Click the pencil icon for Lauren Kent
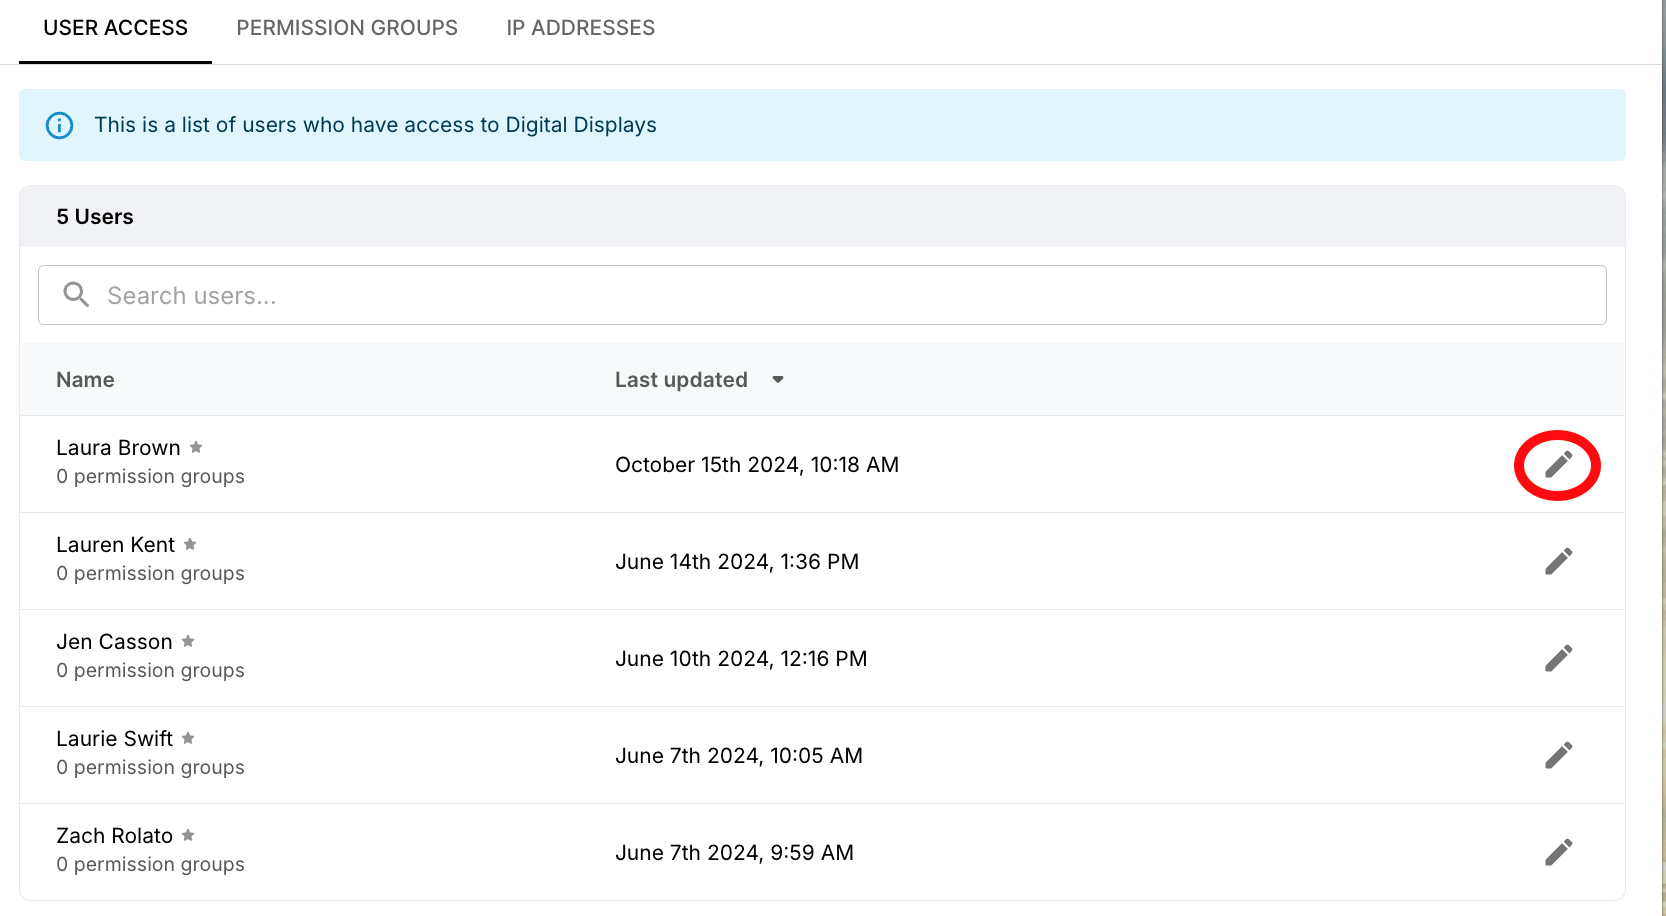1666x916 pixels. (1558, 561)
